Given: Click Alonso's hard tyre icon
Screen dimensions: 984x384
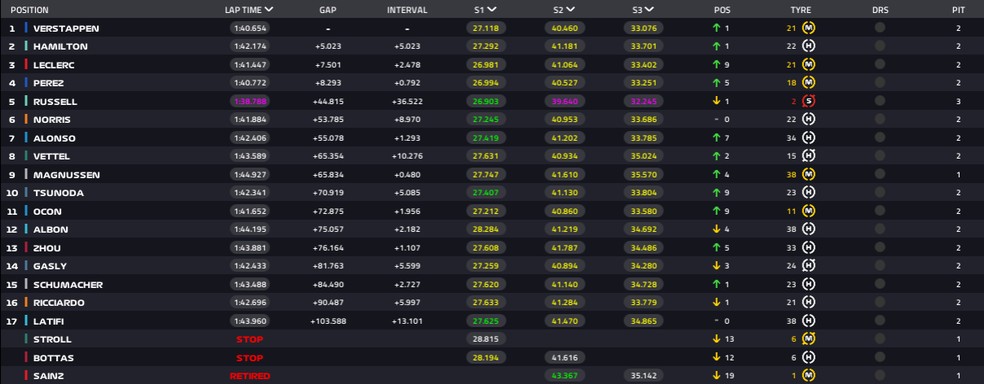Looking at the screenshot, I should tap(809, 138).
